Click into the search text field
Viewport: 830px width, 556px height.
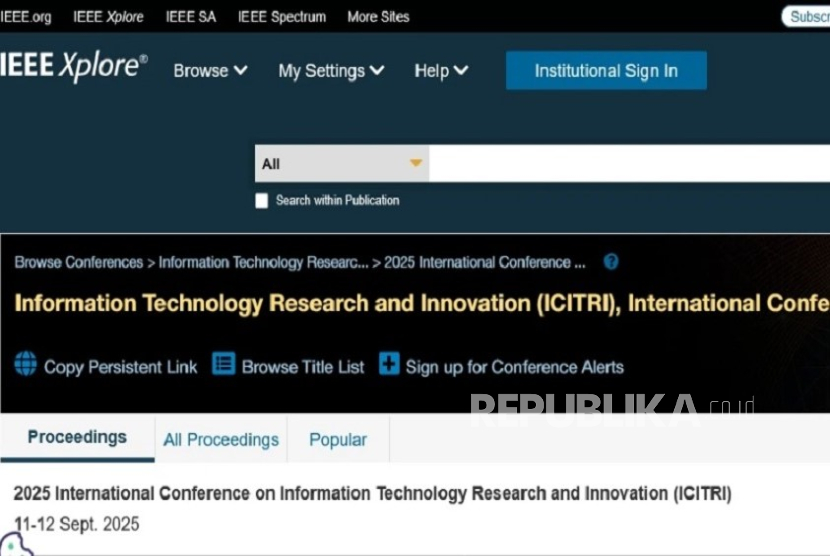point(629,164)
